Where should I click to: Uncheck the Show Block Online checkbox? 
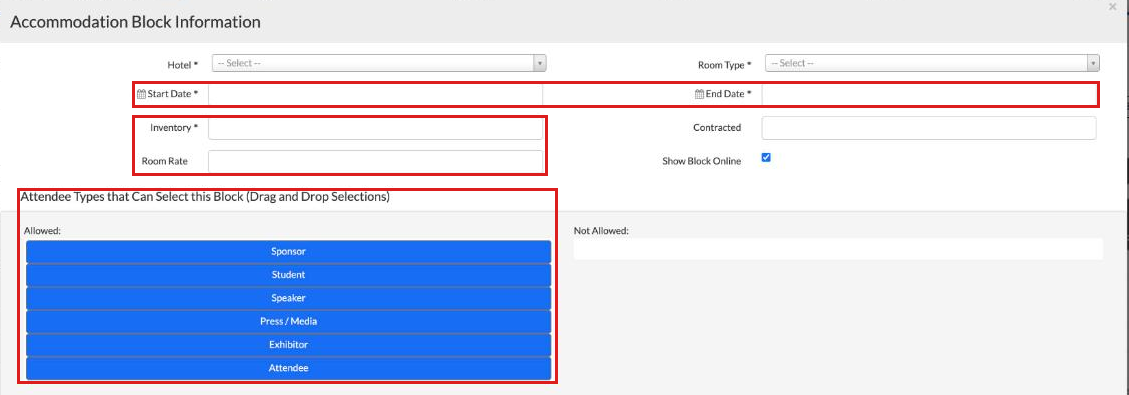[x=766, y=158]
